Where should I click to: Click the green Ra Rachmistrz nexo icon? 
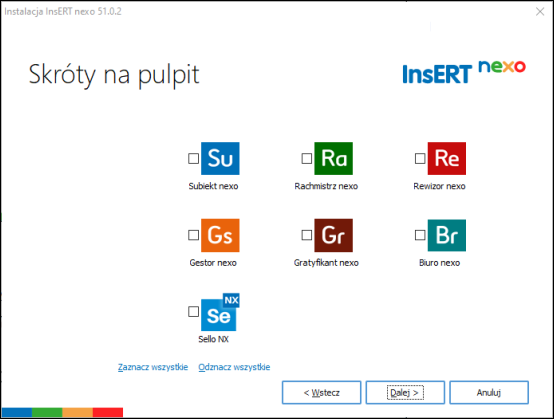point(334,158)
